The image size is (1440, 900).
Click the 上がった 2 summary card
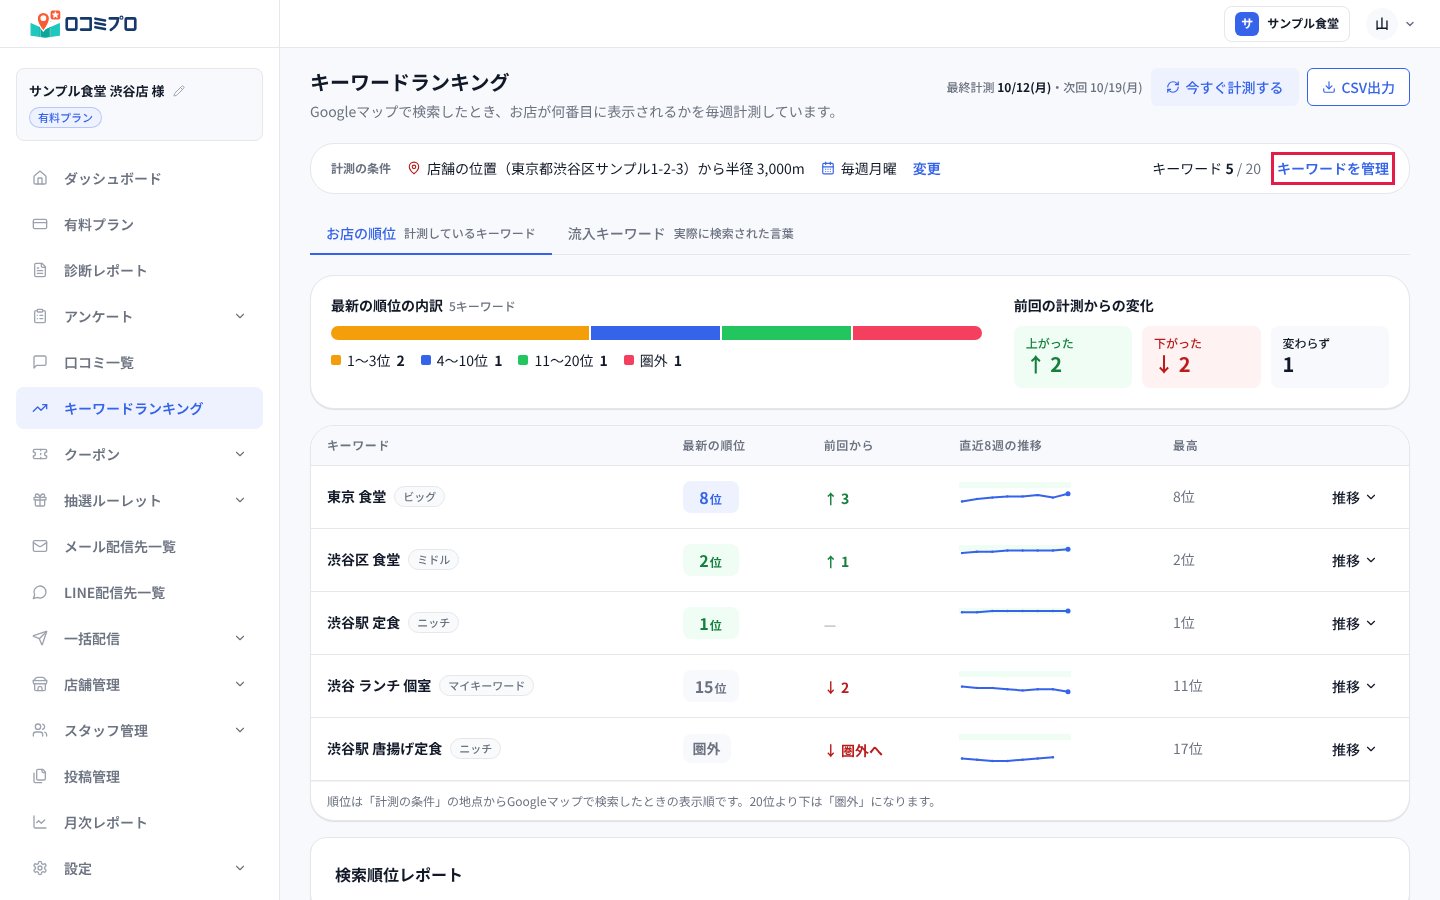point(1073,357)
